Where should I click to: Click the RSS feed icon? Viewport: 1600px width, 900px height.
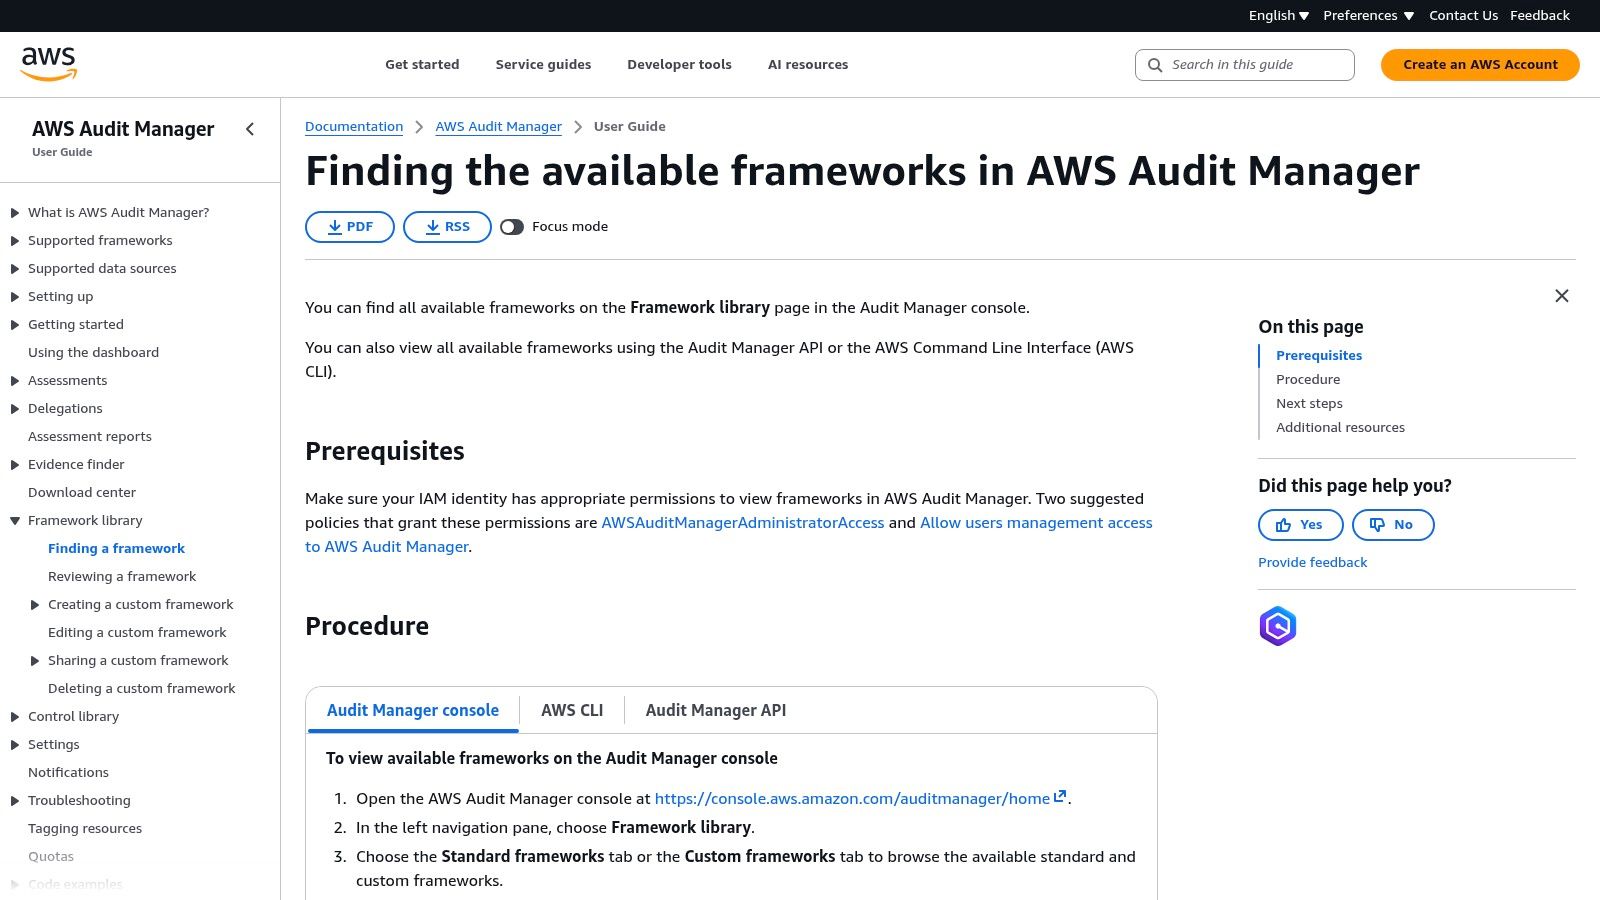(x=433, y=227)
